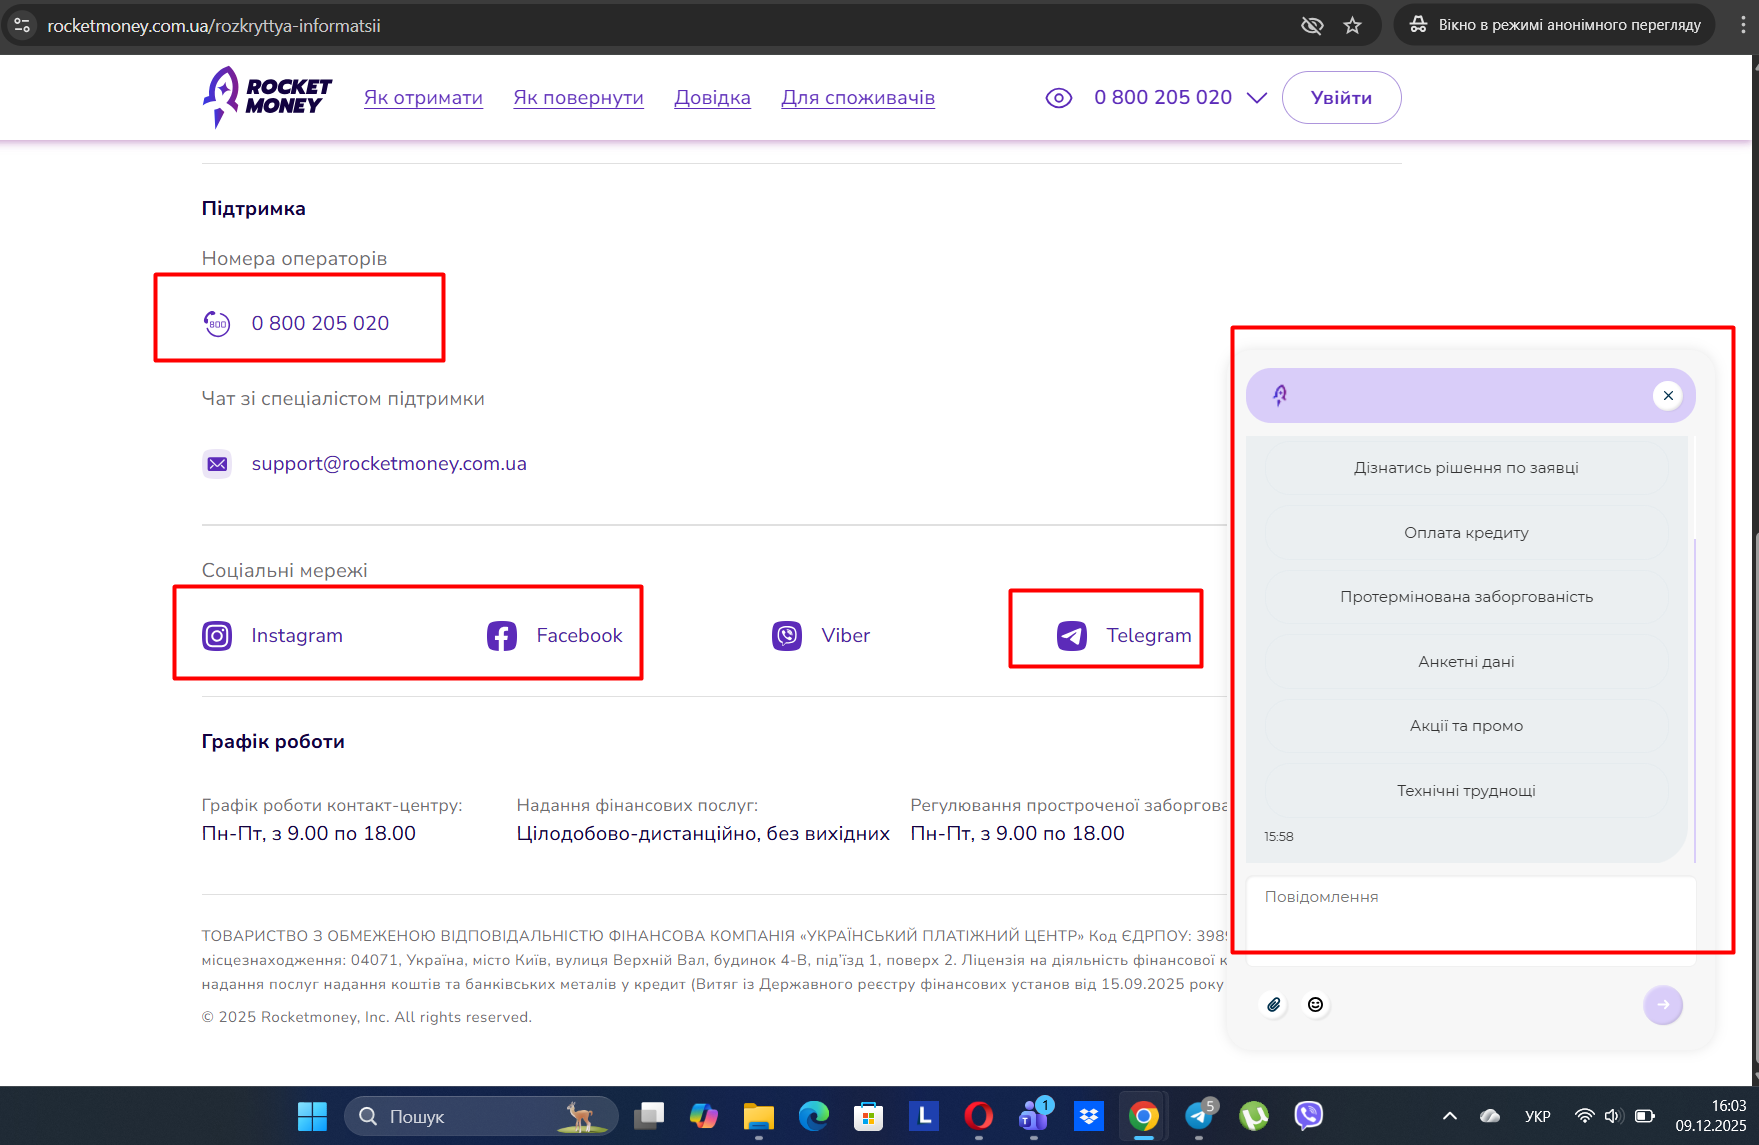
Task: Click the header phone number 0 800 205 020
Action: pos(1163,97)
